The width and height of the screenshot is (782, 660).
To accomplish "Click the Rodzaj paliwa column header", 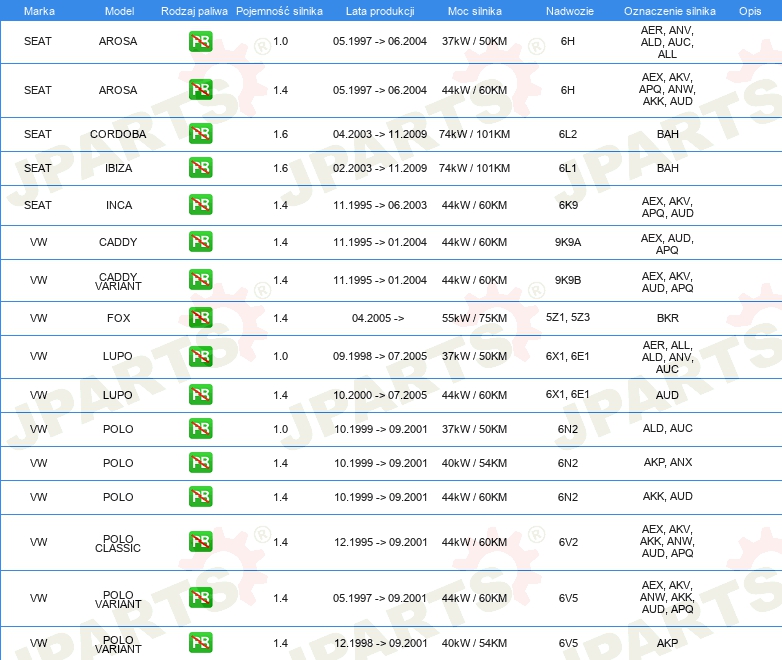I will click(194, 11).
